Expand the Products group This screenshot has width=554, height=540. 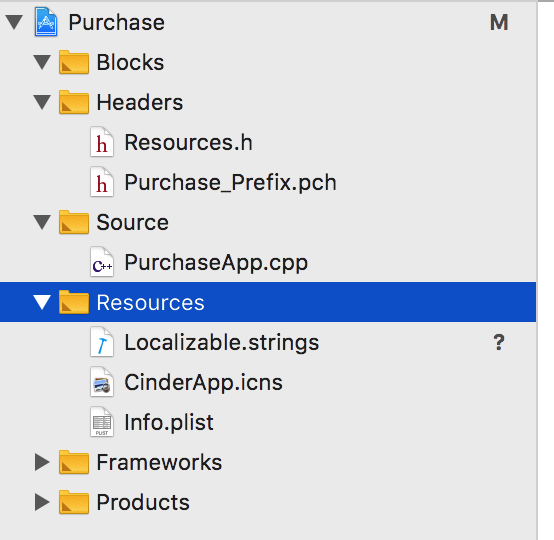42,502
